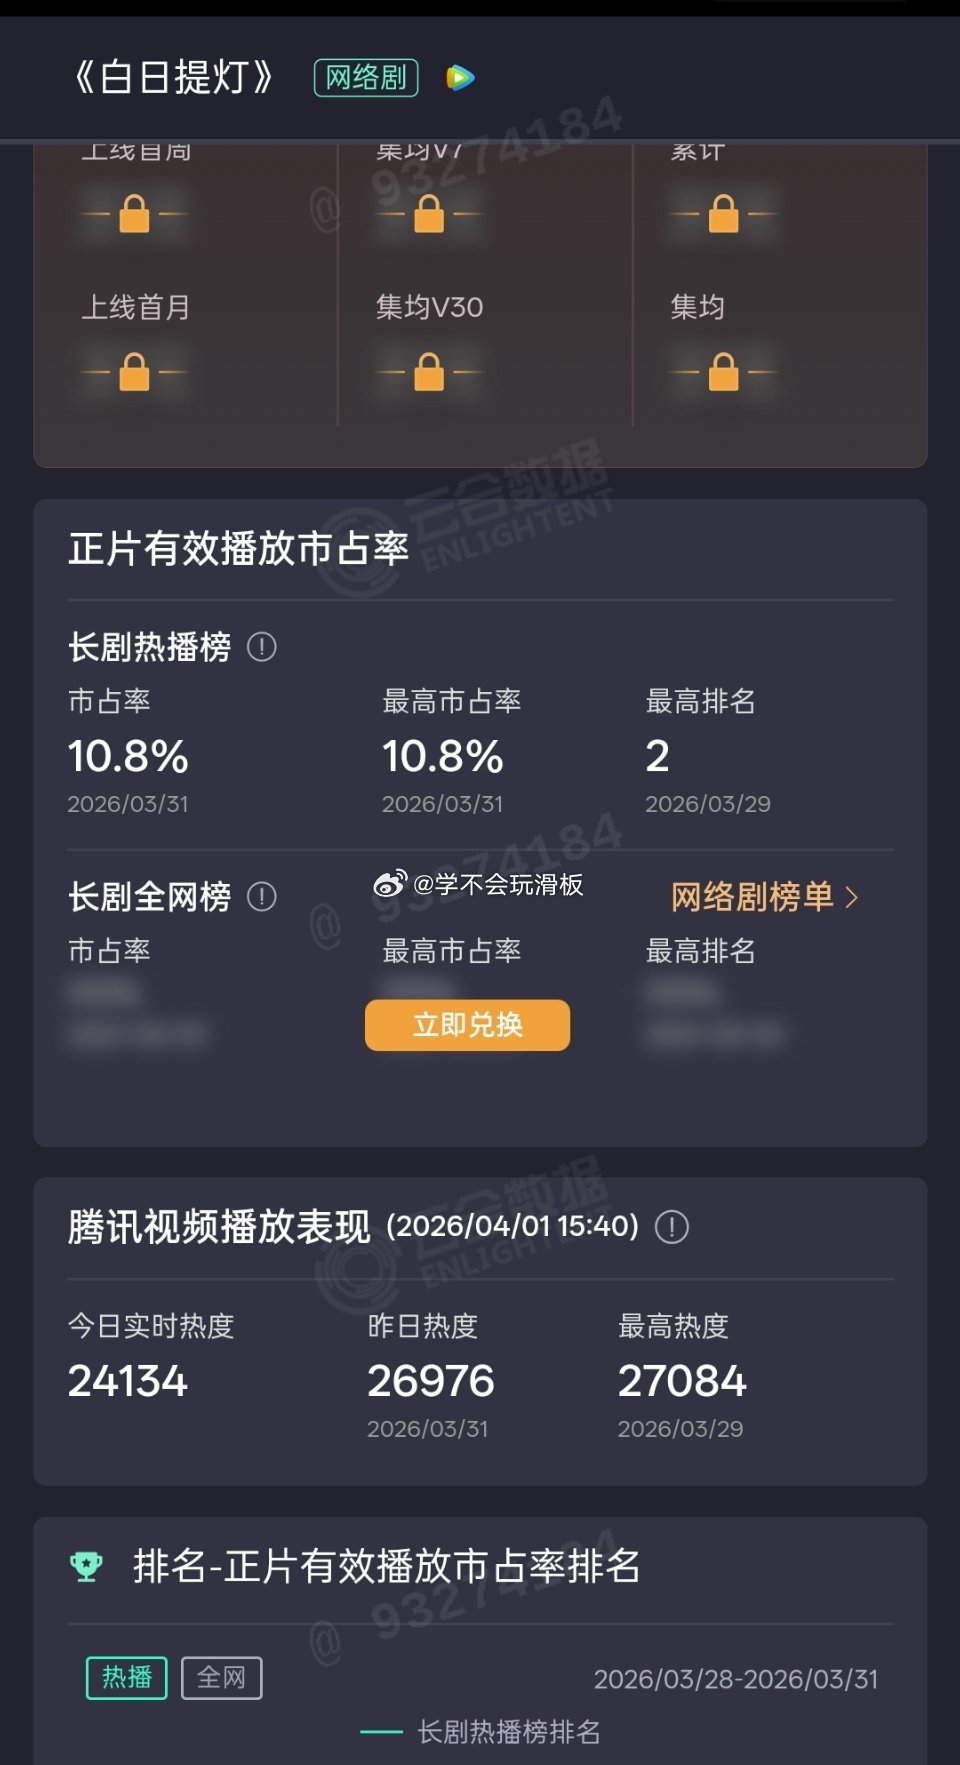Screen dimensions: 960x1765
Task: Expand the 网络剧榜单 chevron arrow
Action: pyautogui.click(x=854, y=897)
